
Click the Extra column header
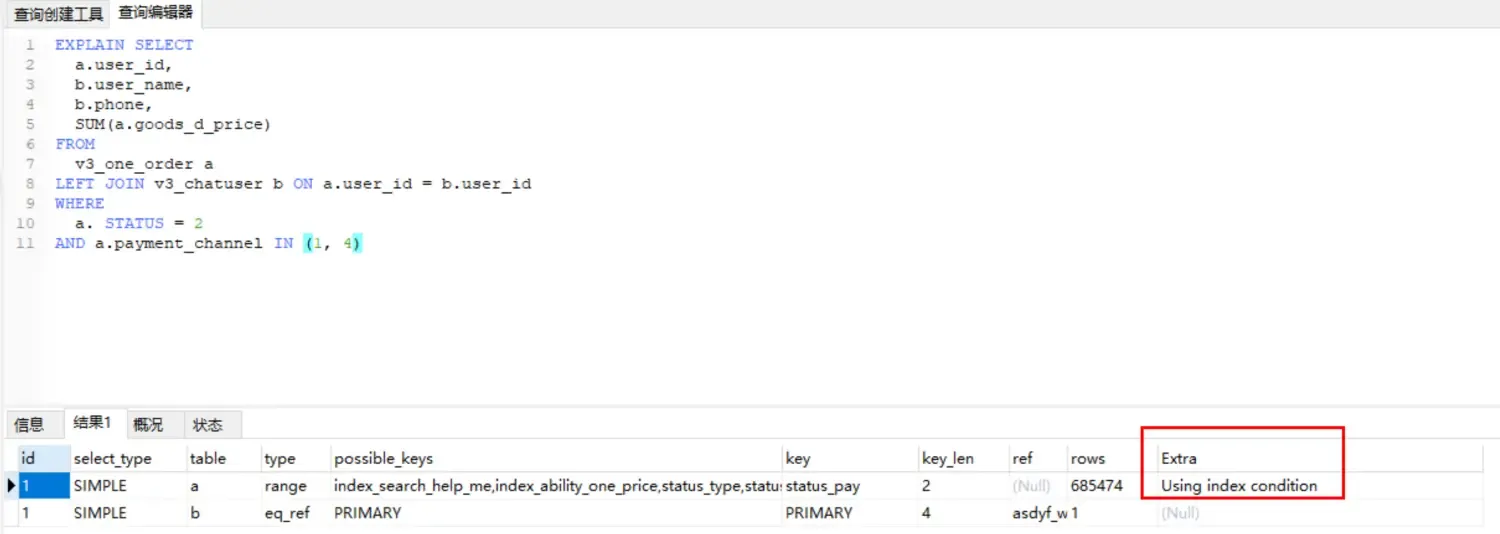tap(1178, 459)
